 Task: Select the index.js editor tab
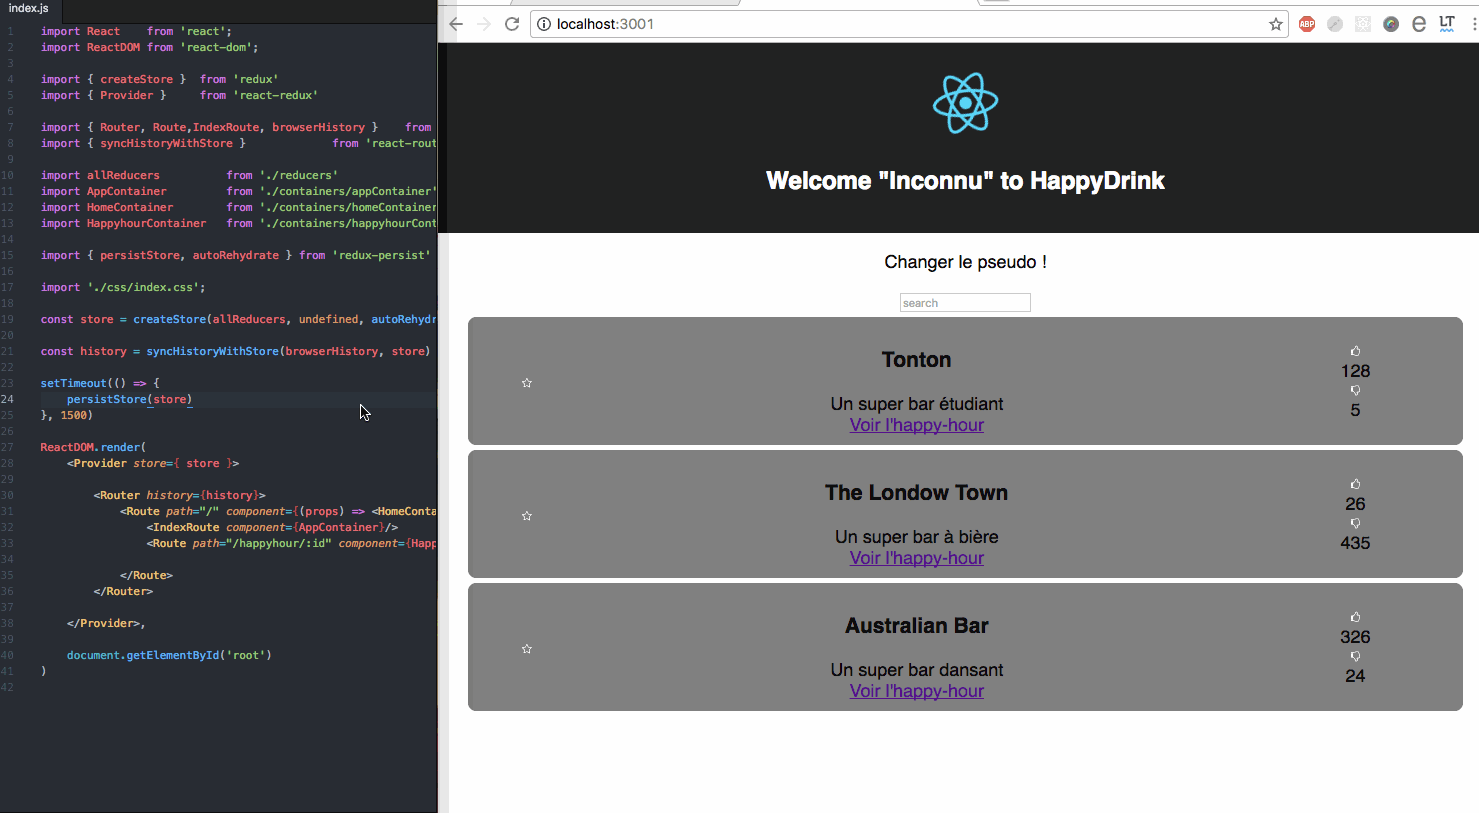pyautogui.click(x=29, y=8)
